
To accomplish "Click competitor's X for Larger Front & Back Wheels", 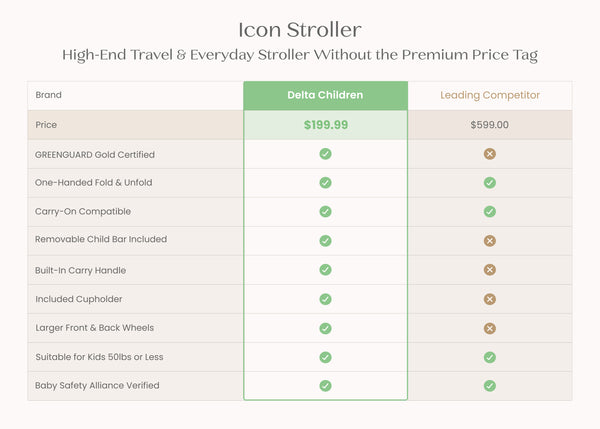I will 490,328.
